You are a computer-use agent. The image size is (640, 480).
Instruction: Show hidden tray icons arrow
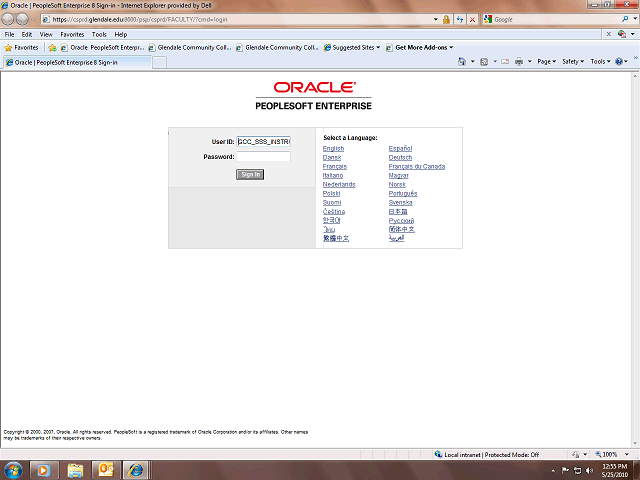[x=553, y=471]
